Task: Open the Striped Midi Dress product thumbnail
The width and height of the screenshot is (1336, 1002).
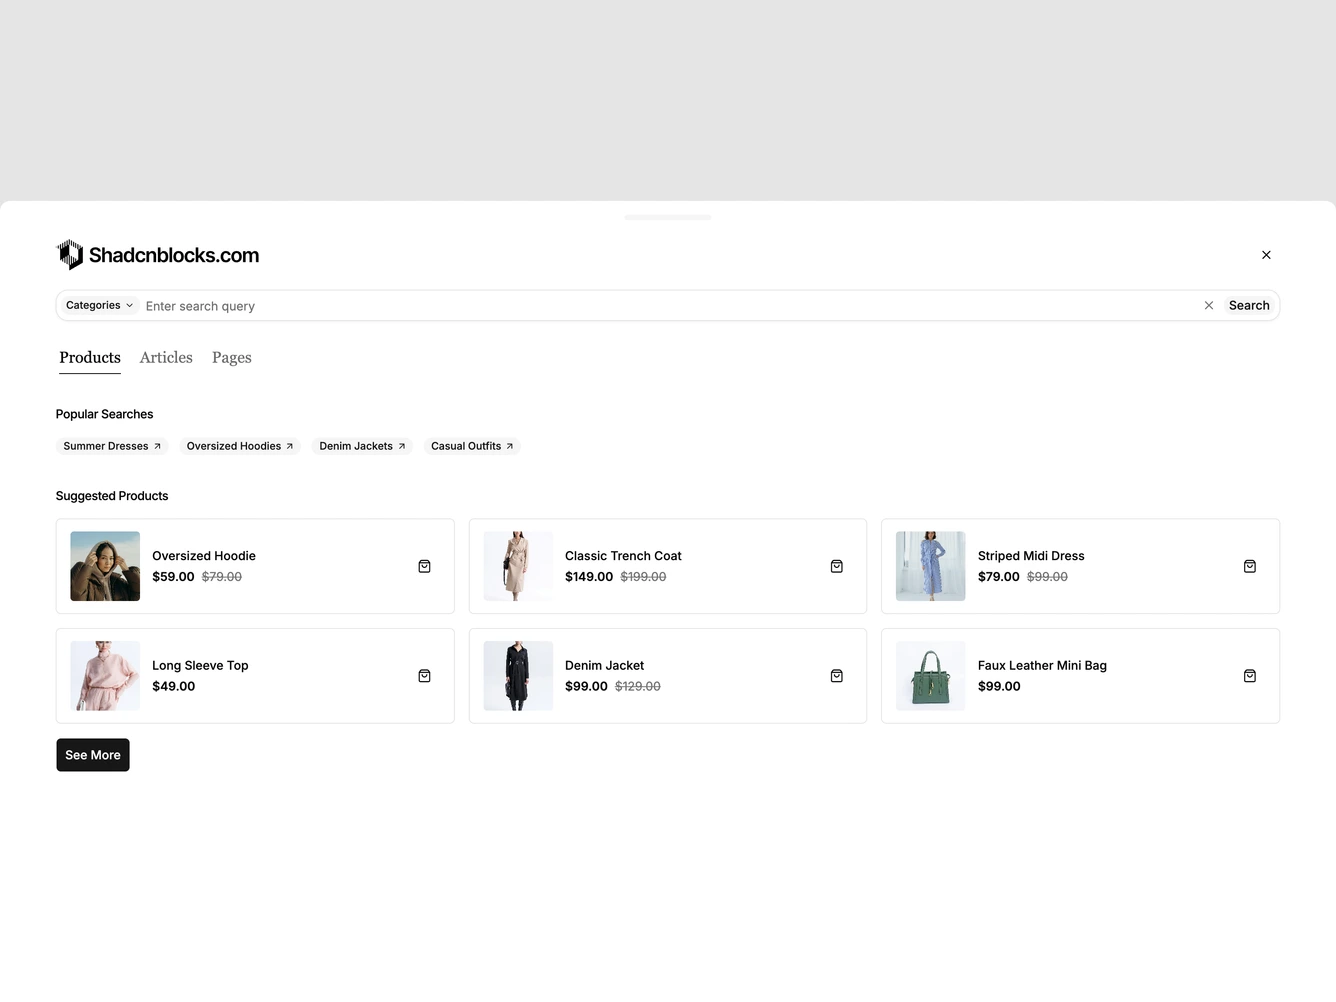Action: [931, 566]
